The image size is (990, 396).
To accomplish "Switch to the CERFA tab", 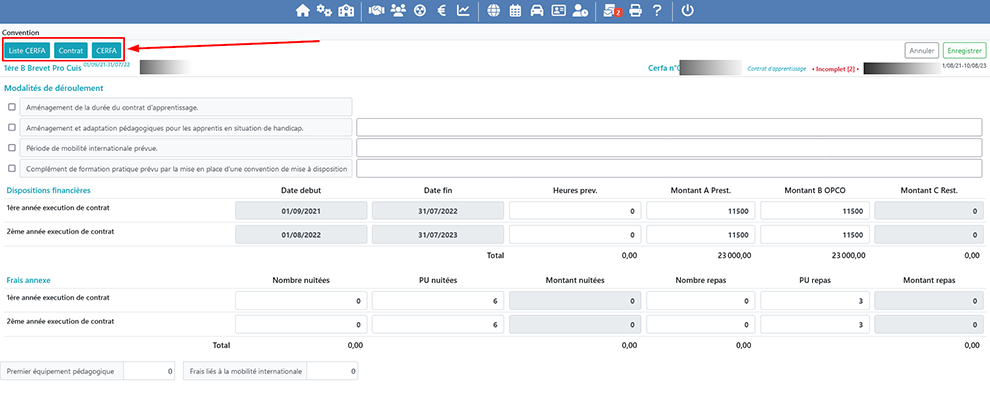I will click(x=107, y=51).
